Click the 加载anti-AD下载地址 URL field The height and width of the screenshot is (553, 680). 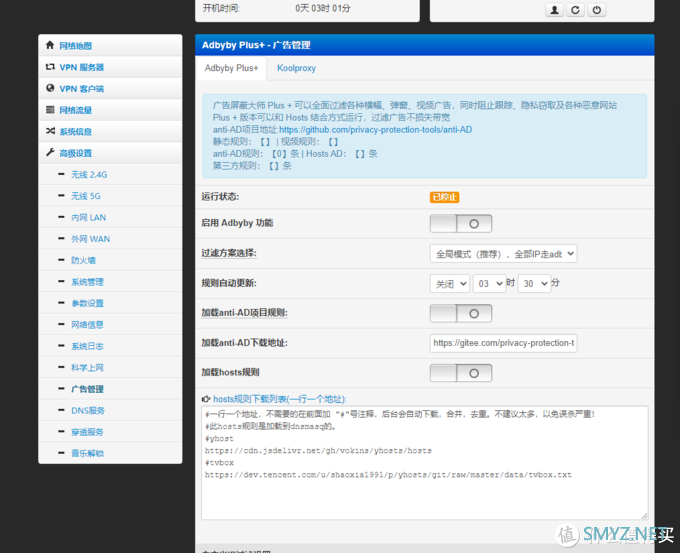pos(503,343)
